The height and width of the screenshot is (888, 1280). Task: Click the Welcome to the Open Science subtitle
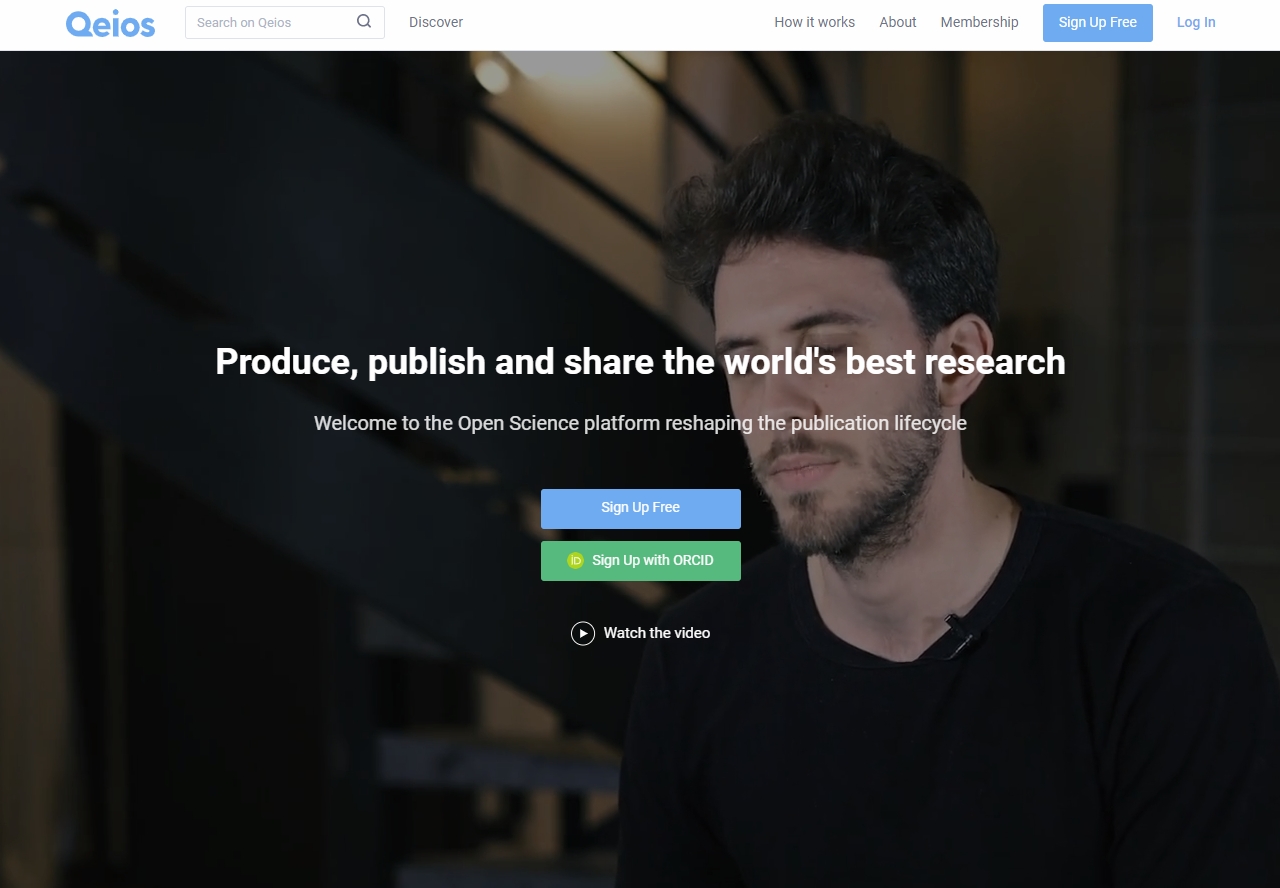coord(640,423)
